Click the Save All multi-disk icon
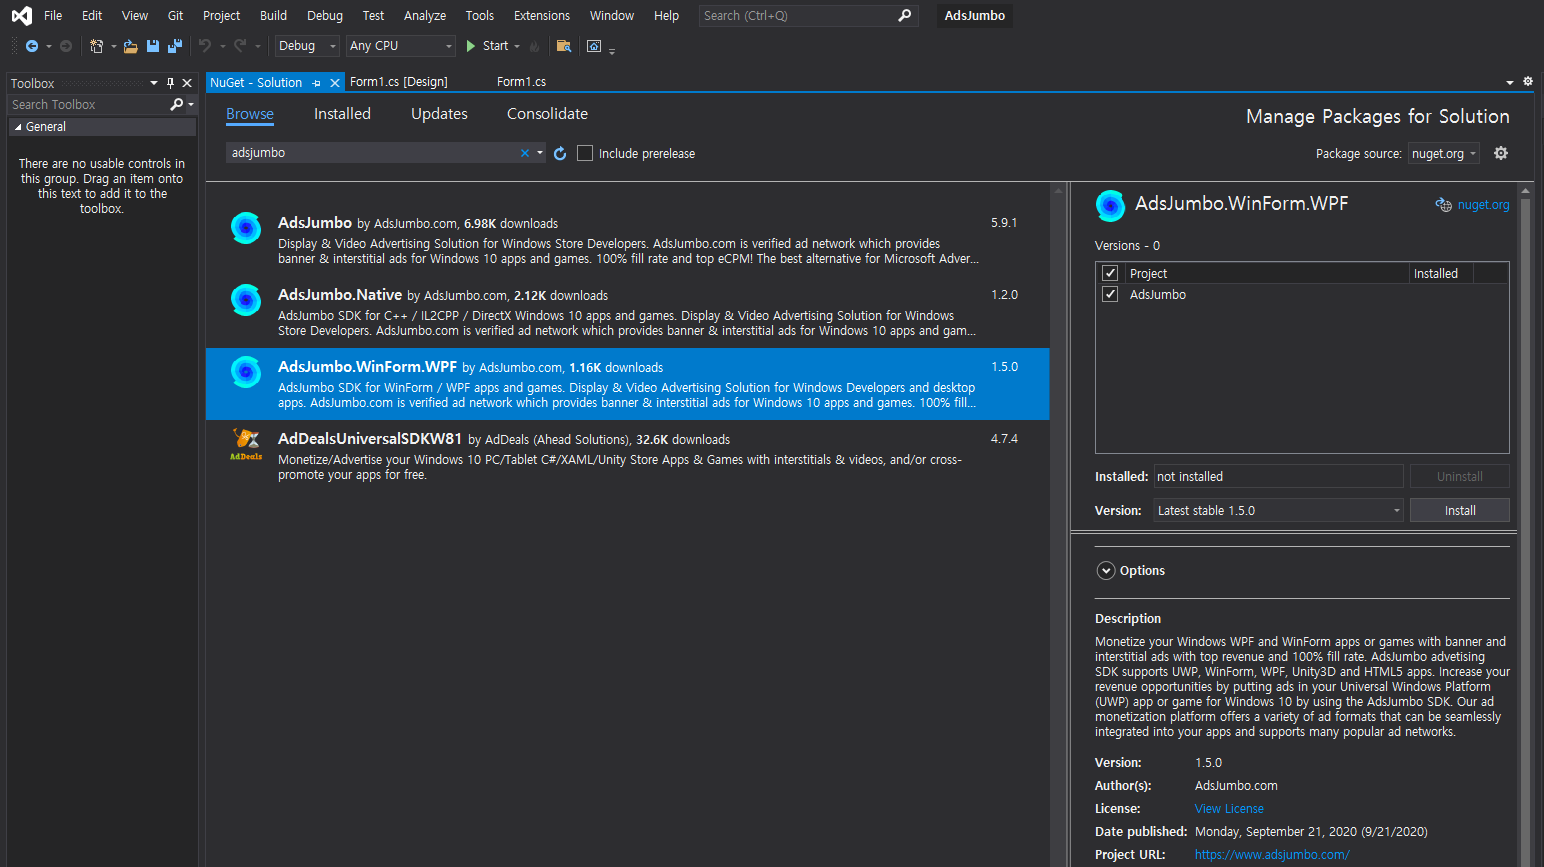The height and width of the screenshot is (867, 1544). [x=175, y=46]
